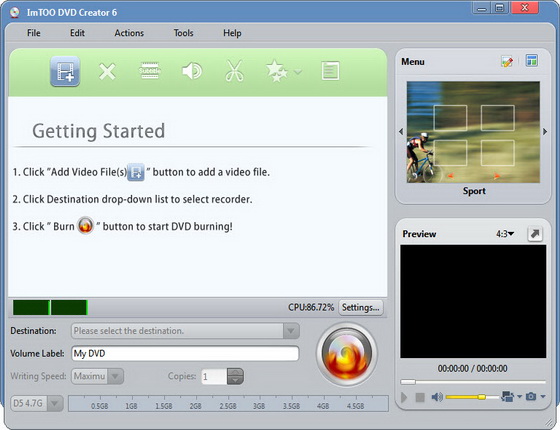Click the stars Effects toolbar icon

[277, 71]
